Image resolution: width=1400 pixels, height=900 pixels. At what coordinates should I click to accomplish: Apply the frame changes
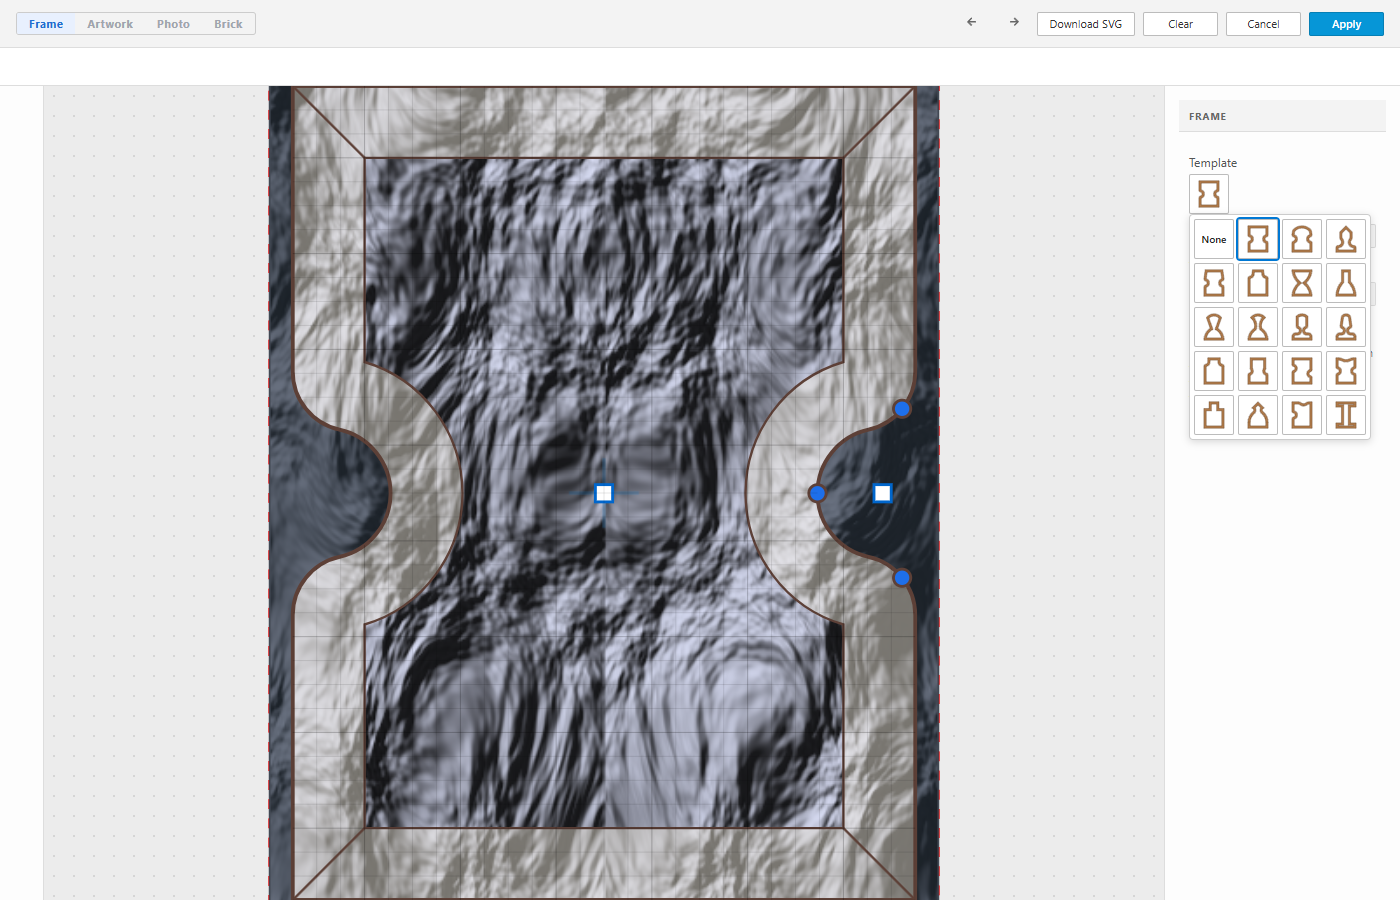(1346, 24)
